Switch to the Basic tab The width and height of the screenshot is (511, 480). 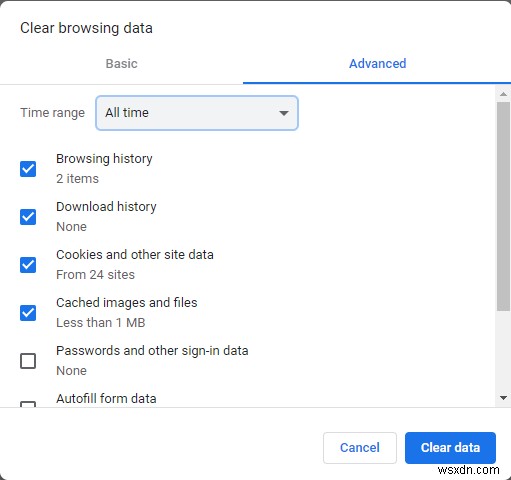[121, 64]
